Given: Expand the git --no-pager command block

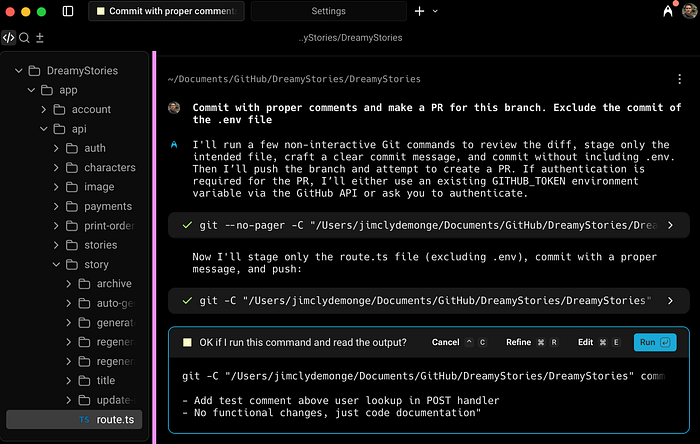Looking at the screenshot, I should click(x=670, y=225).
